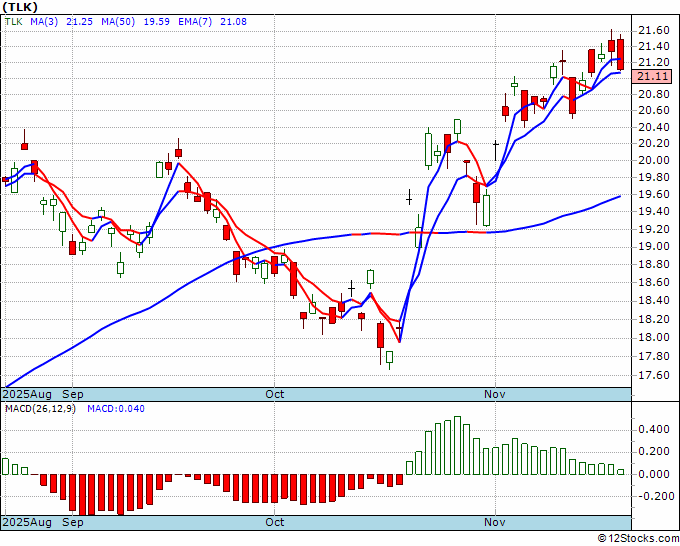Click the 2025Aug label on MACD timeline
Viewport: 680px width, 546px height.
pos(27,522)
